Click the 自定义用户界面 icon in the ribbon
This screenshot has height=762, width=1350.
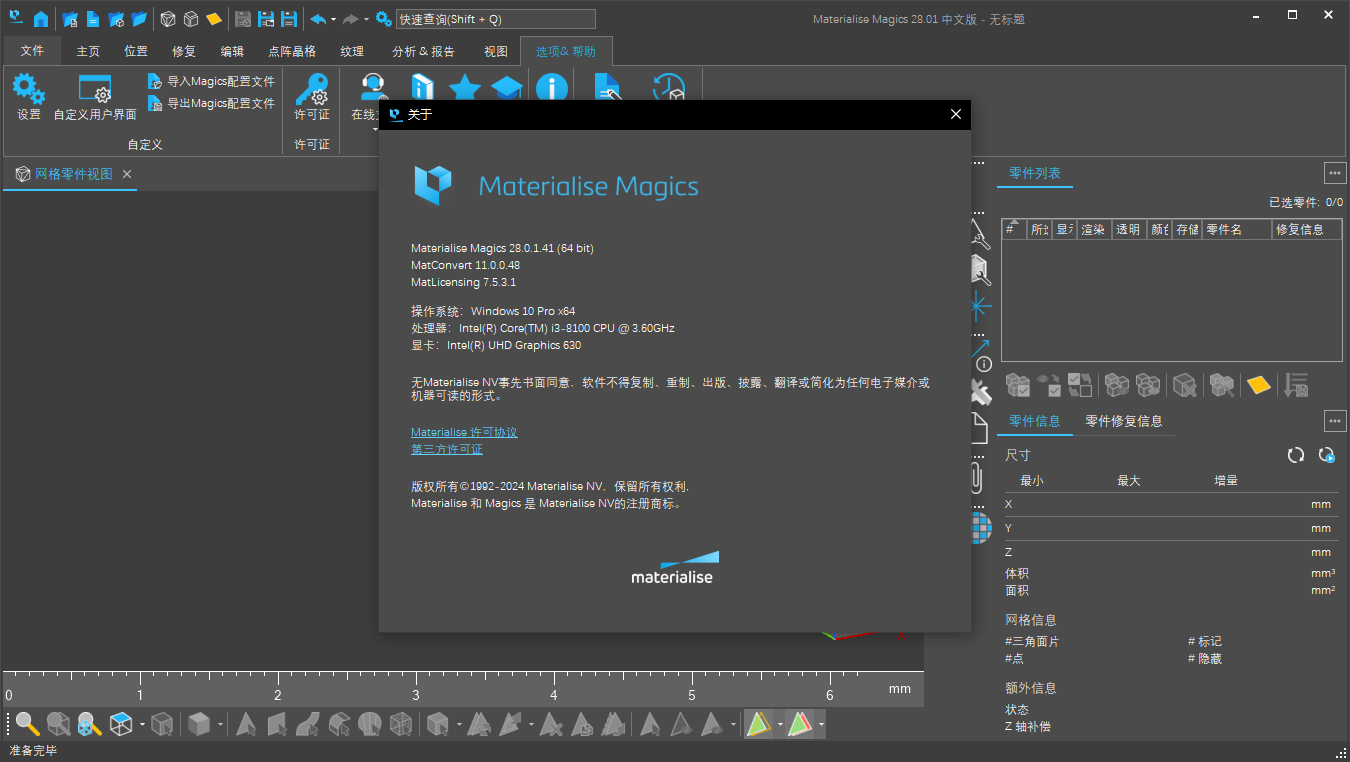tap(94, 95)
